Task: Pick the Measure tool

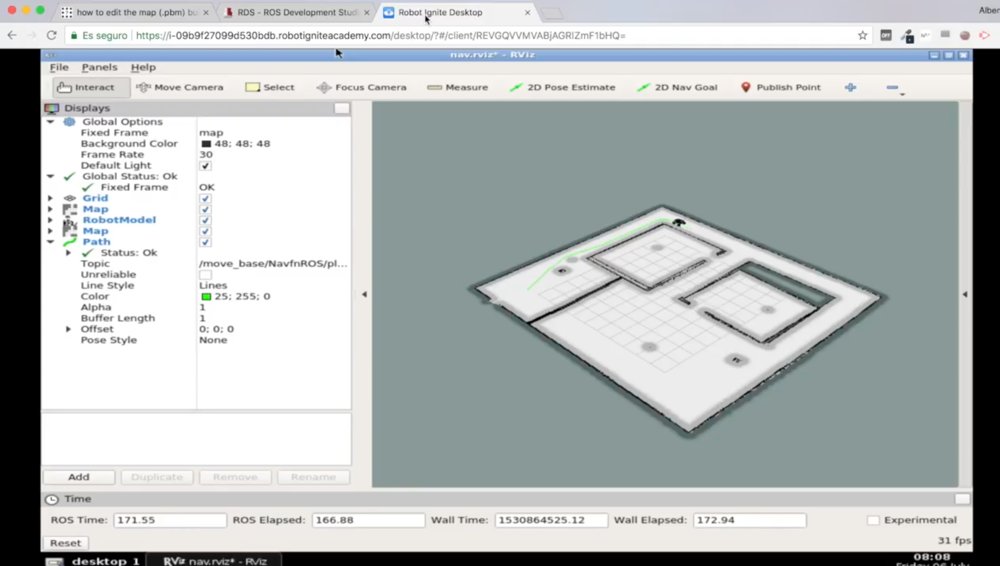Action: 457,87
